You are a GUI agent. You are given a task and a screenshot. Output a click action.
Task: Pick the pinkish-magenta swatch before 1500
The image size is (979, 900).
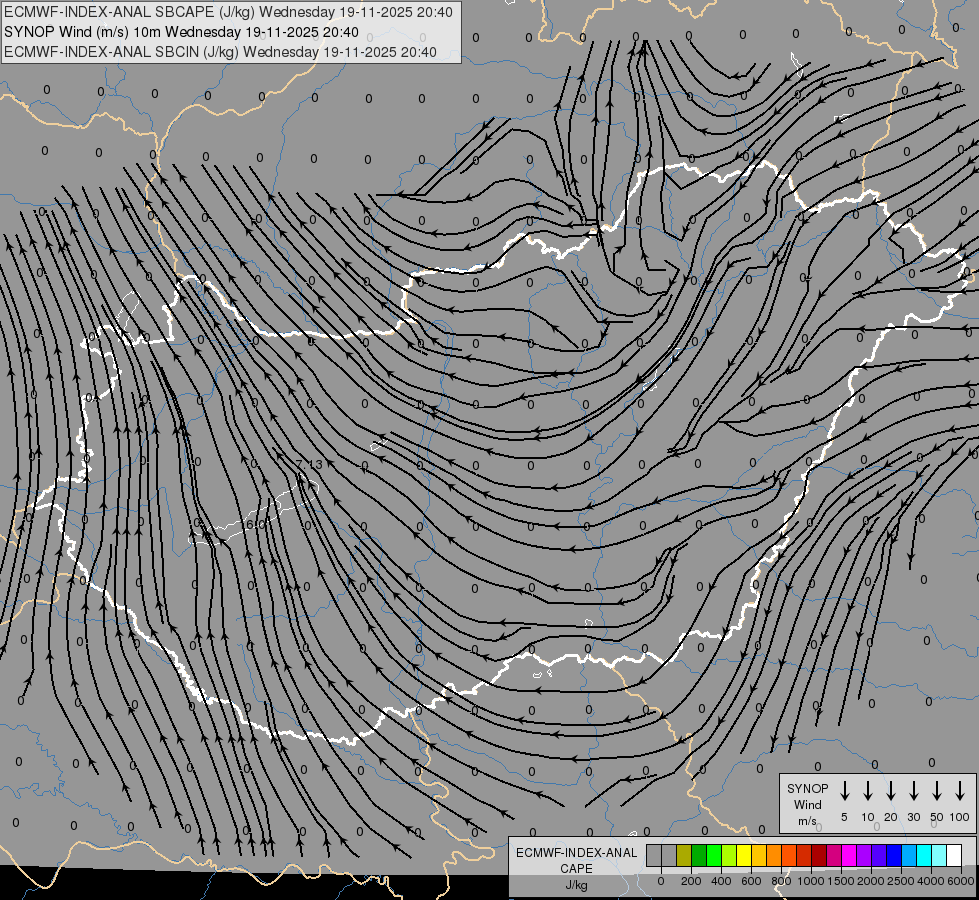click(834, 855)
